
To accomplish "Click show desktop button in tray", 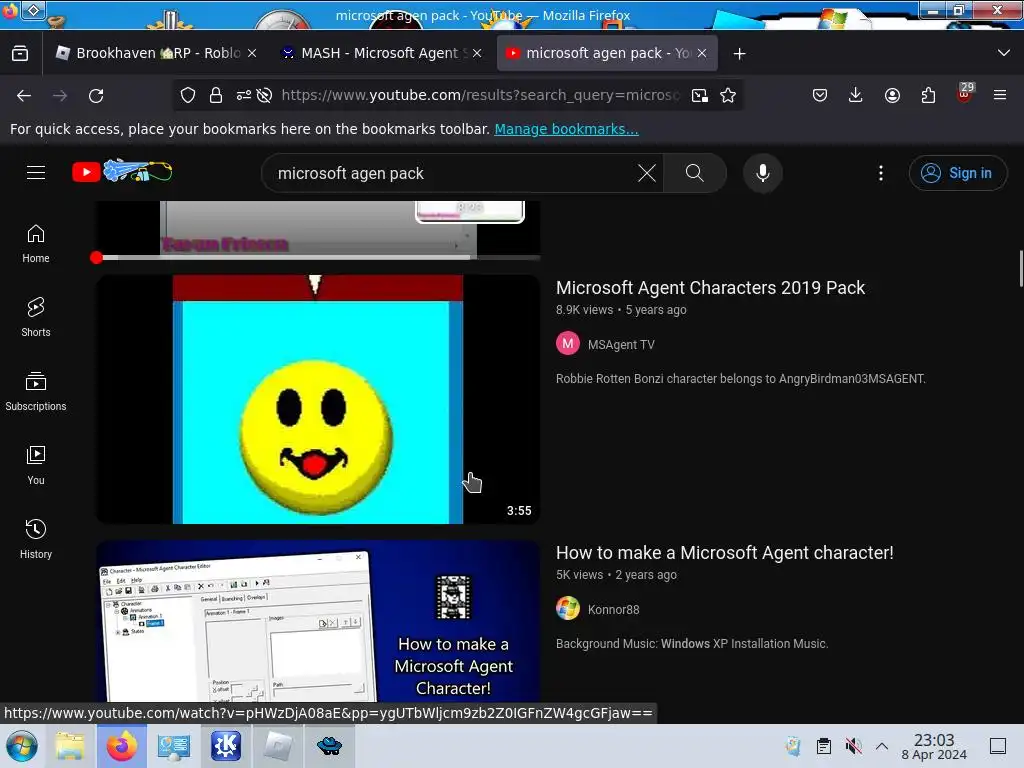I will (998, 746).
